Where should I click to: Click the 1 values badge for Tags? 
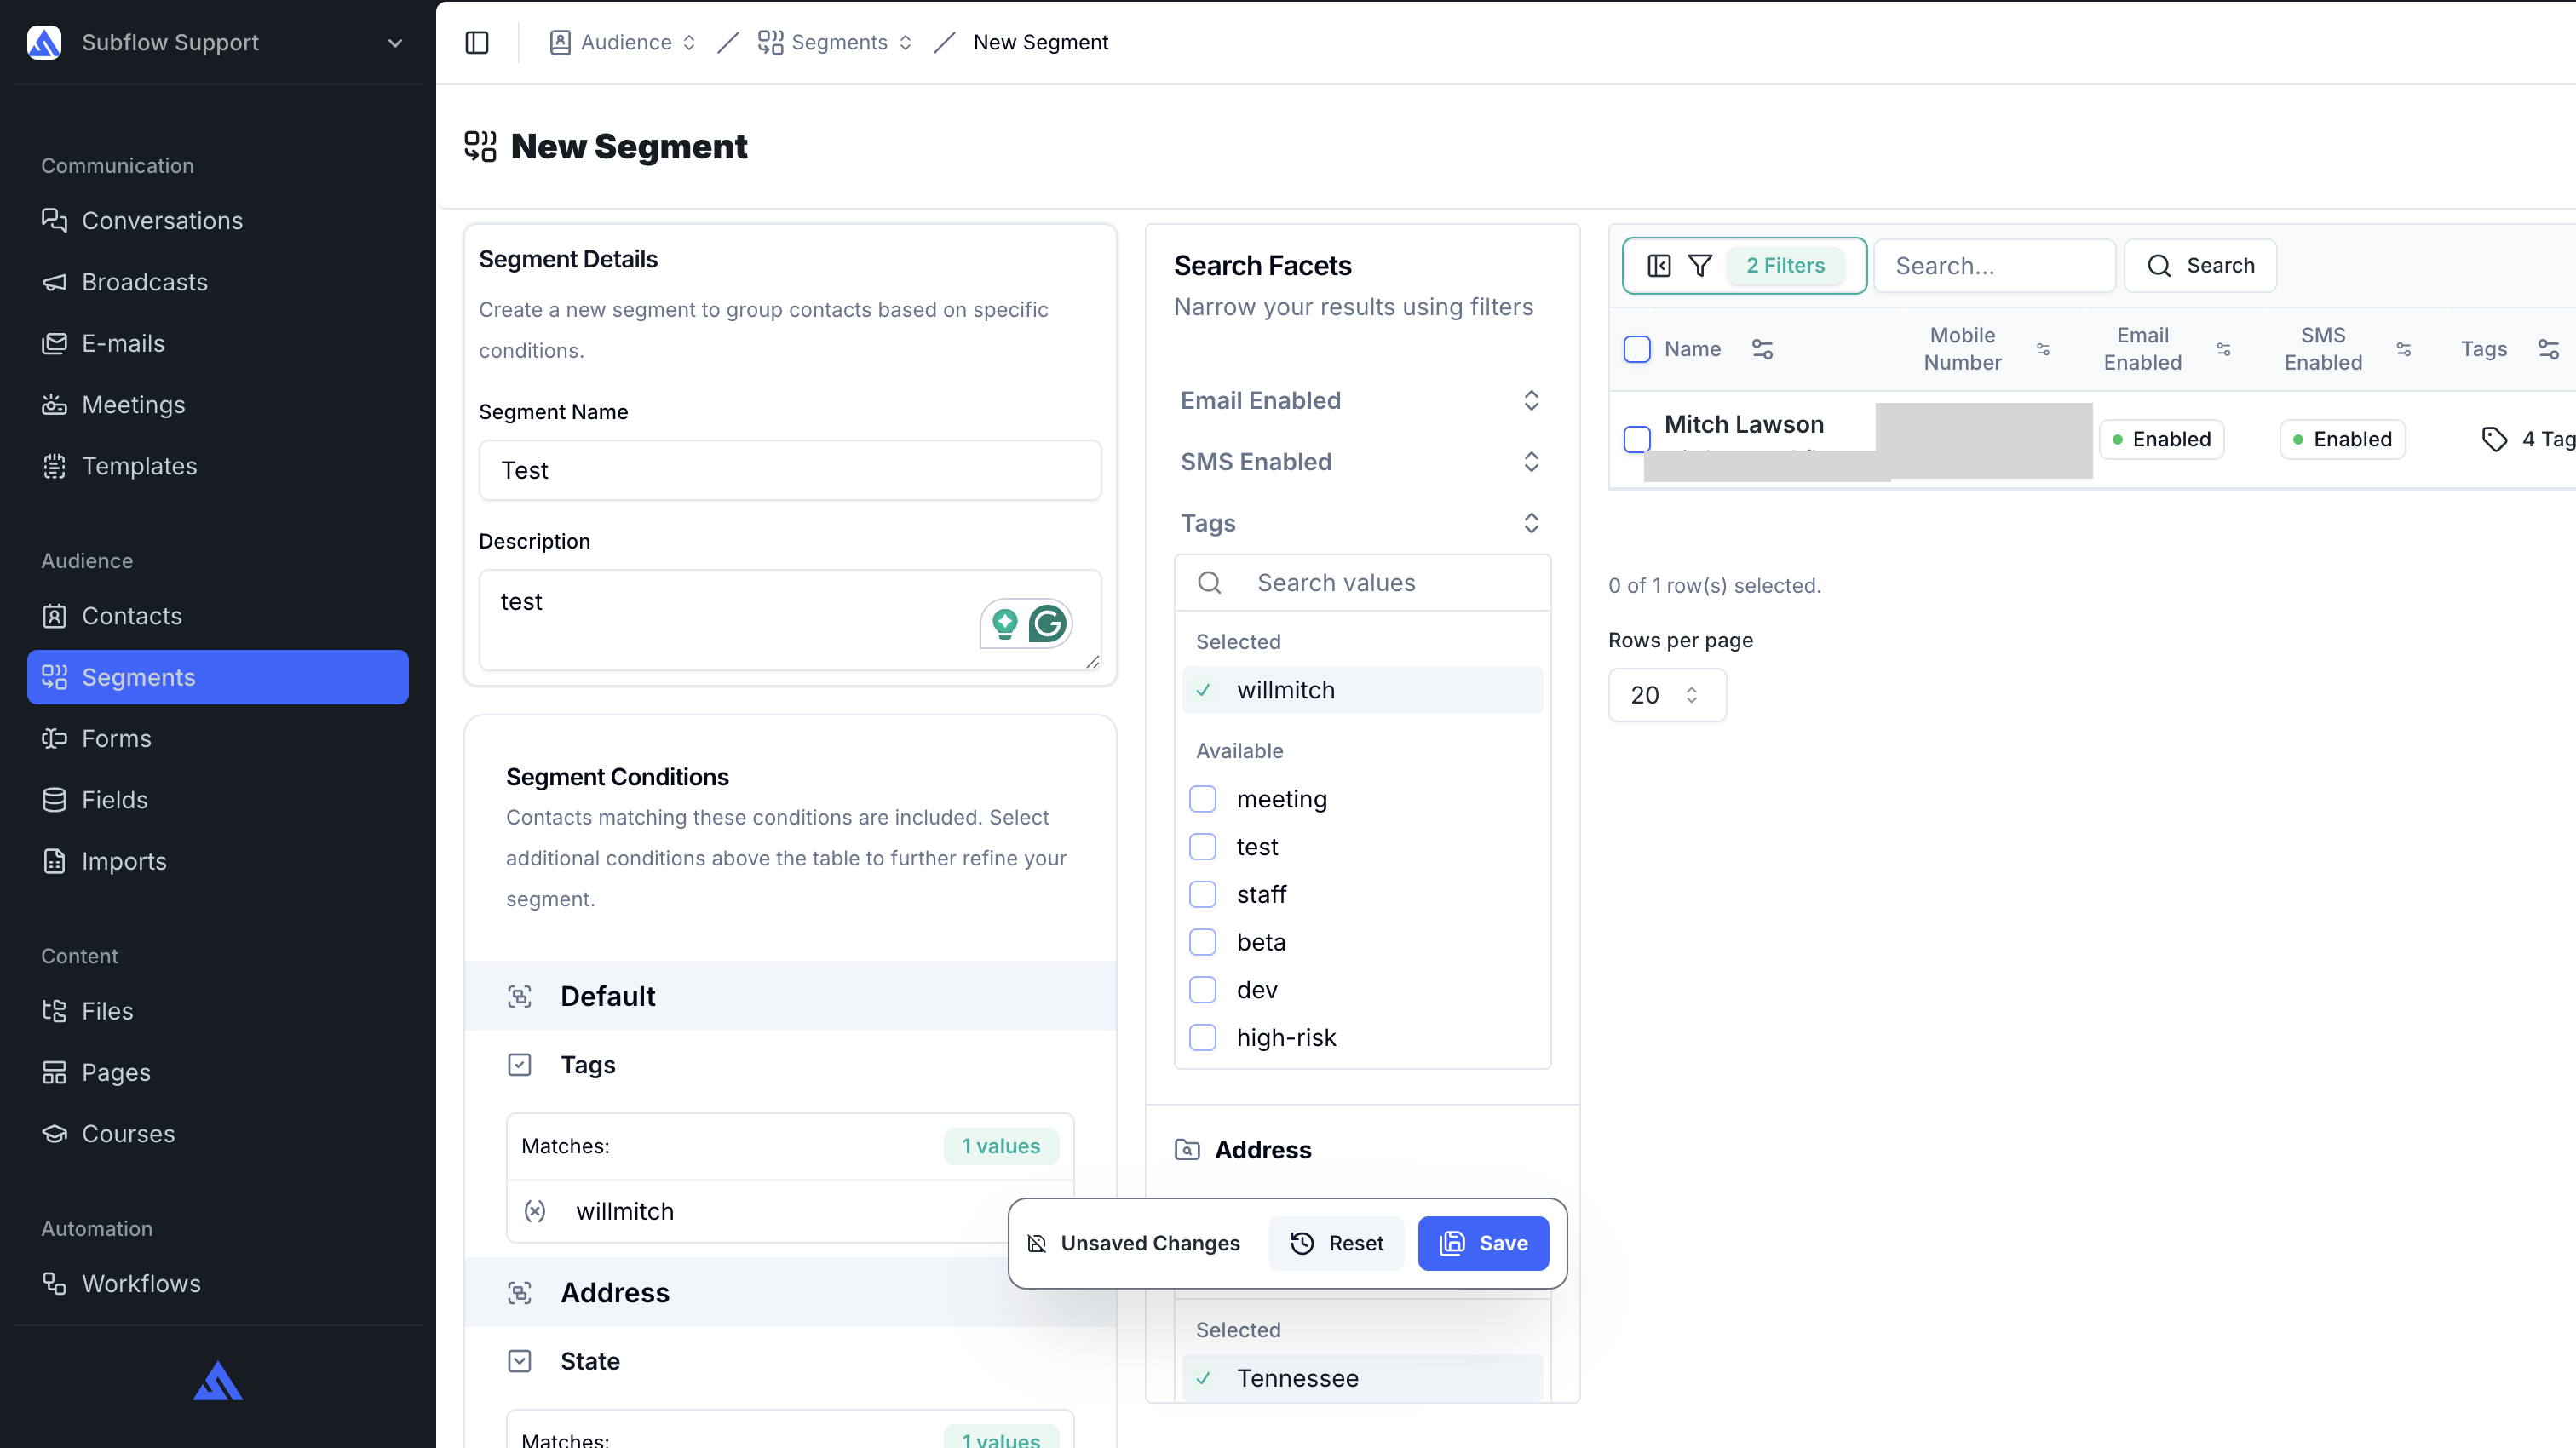(x=1000, y=1146)
